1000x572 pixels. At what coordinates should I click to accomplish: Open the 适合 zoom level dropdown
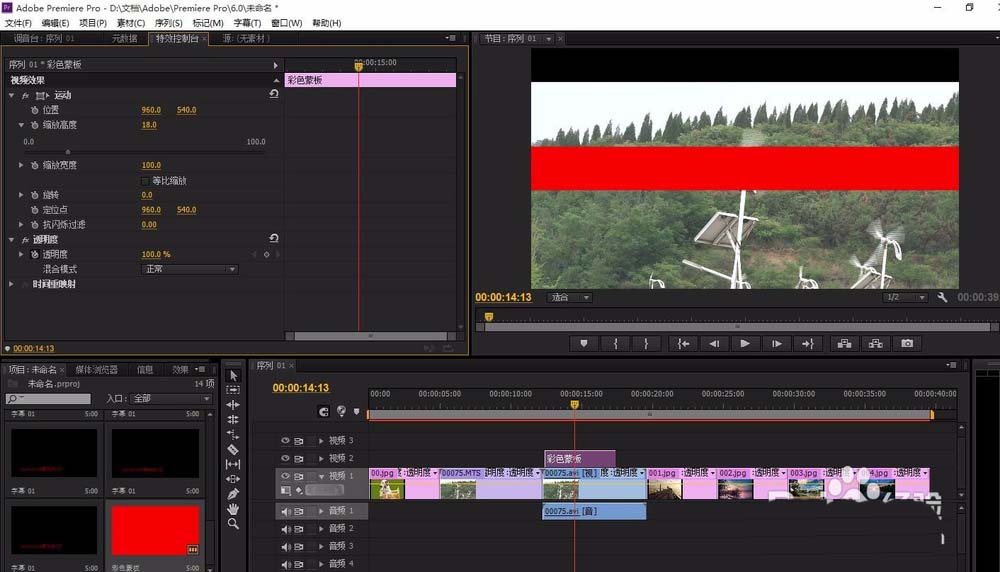(x=569, y=297)
